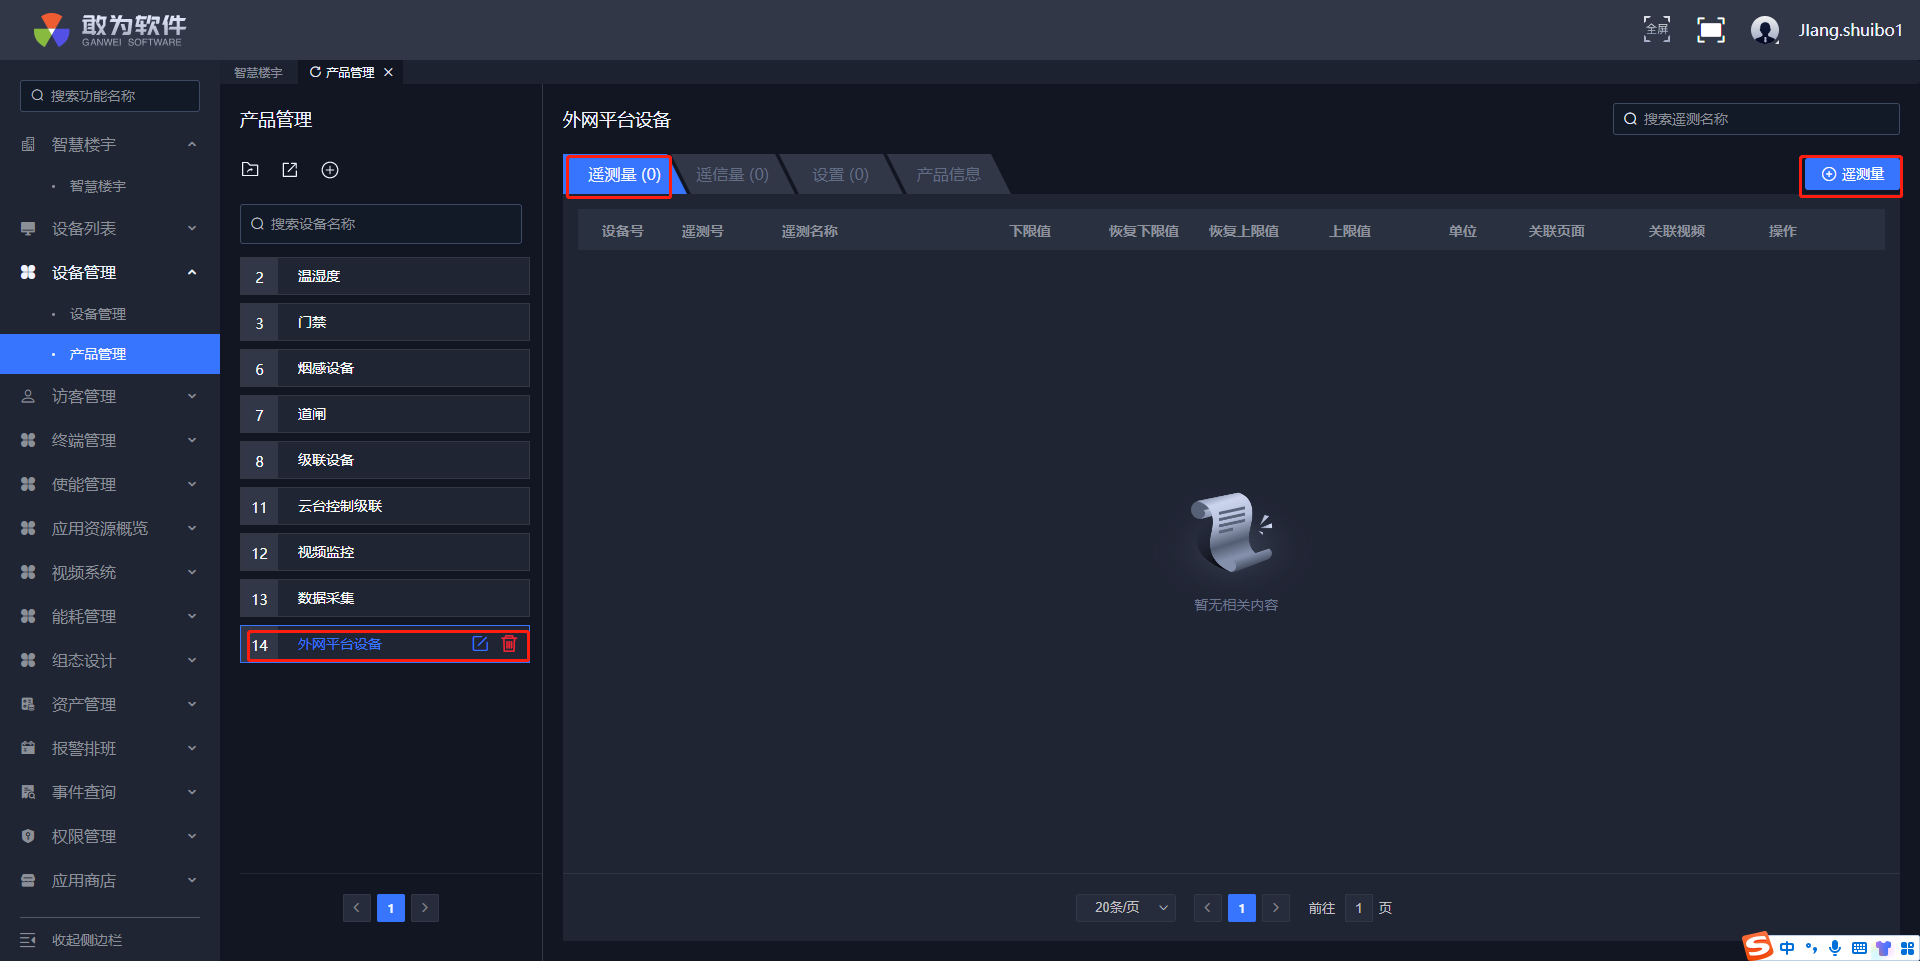The image size is (1920, 961).
Task: Go to previous page in product list
Action: 357,908
